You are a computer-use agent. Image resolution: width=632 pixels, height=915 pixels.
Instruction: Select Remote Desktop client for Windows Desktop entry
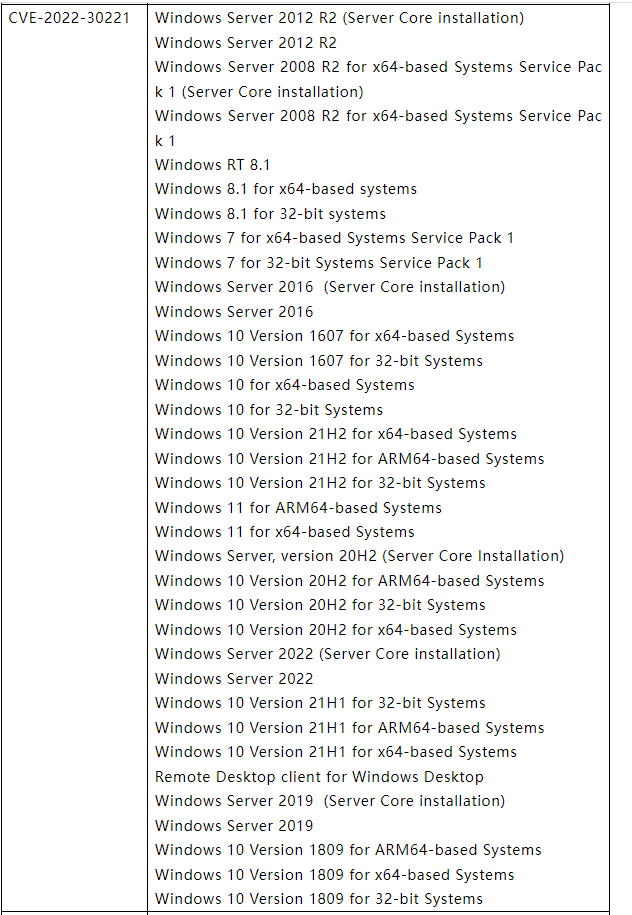[319, 777]
